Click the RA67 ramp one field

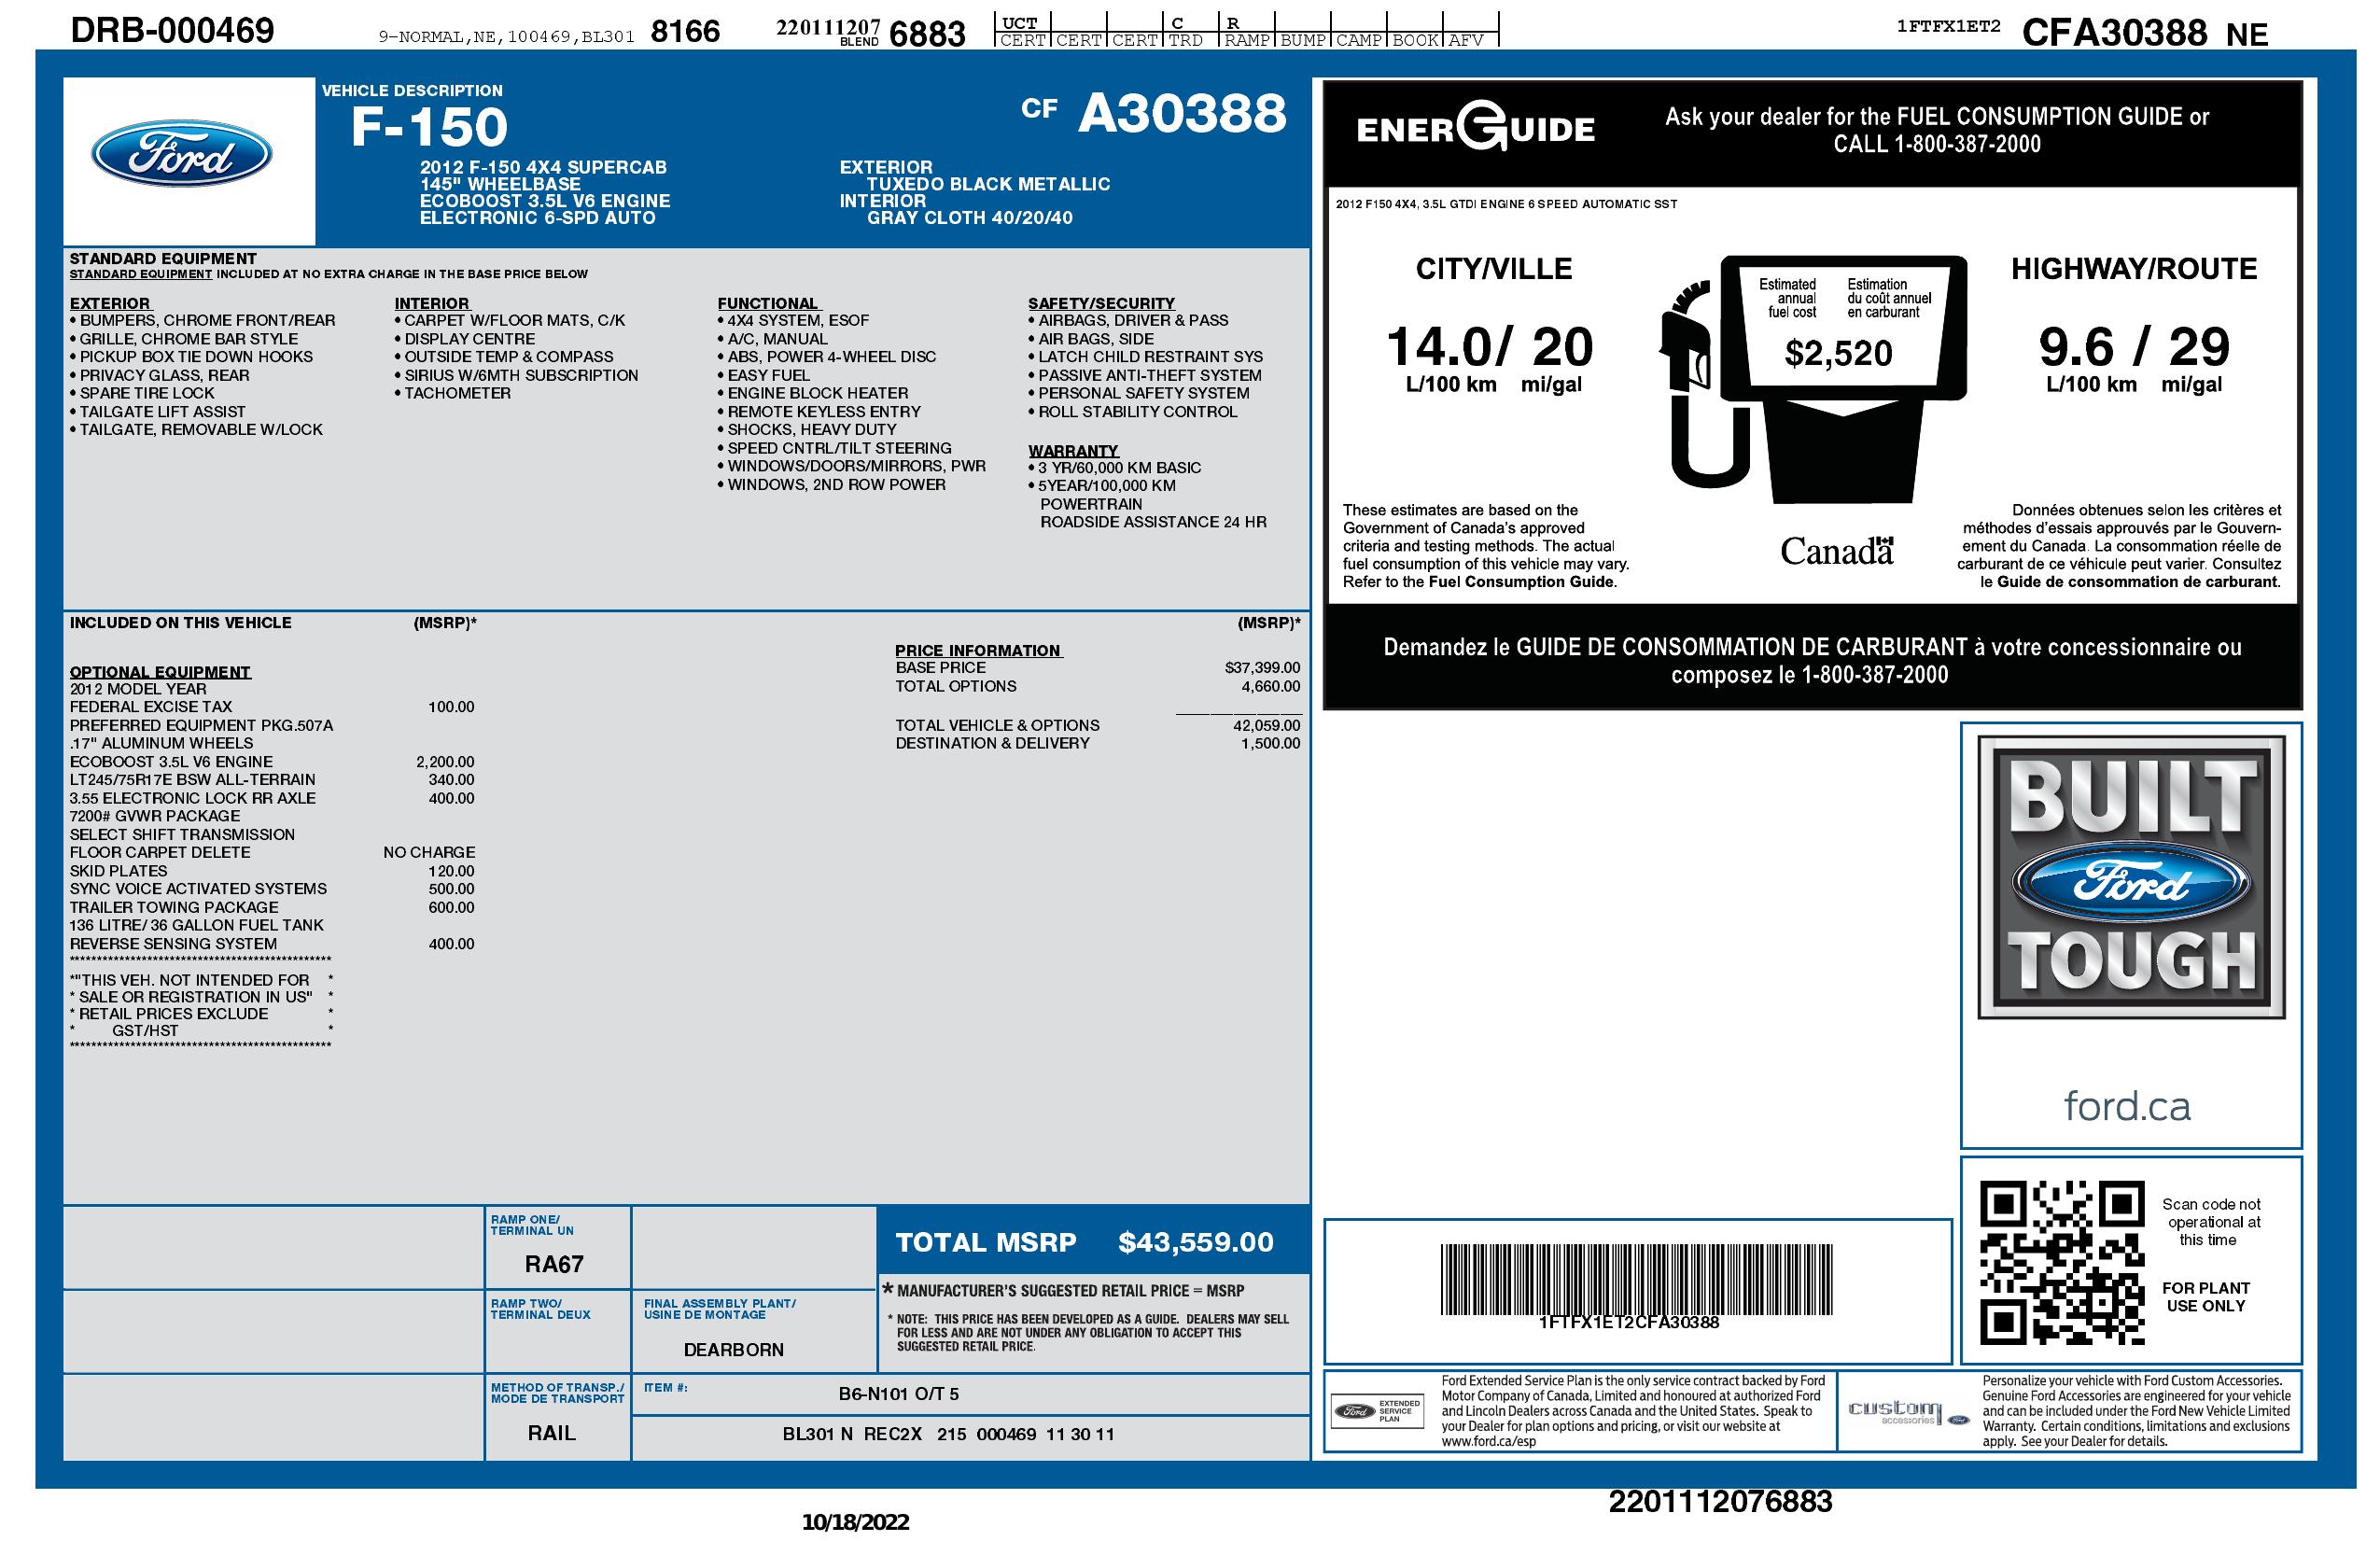[553, 1264]
